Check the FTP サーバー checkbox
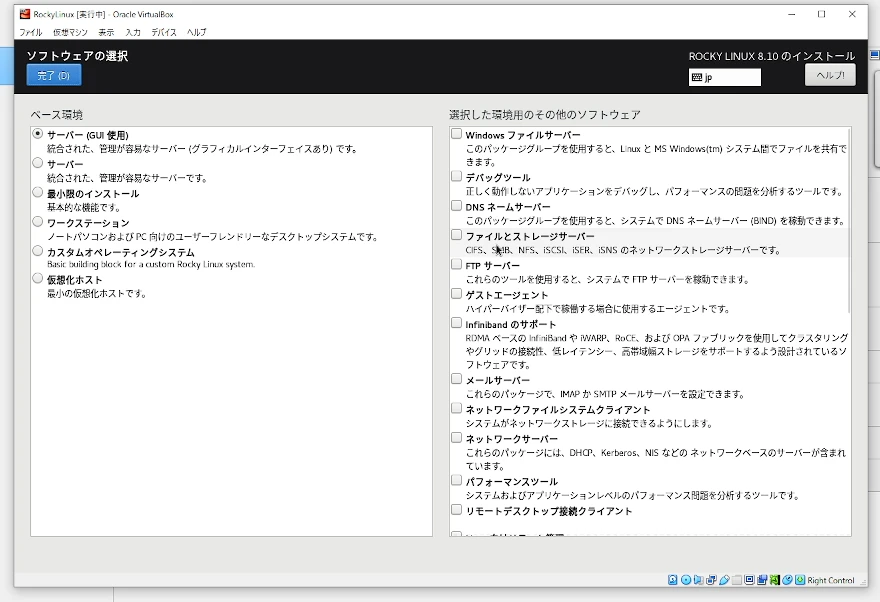 [x=456, y=264]
